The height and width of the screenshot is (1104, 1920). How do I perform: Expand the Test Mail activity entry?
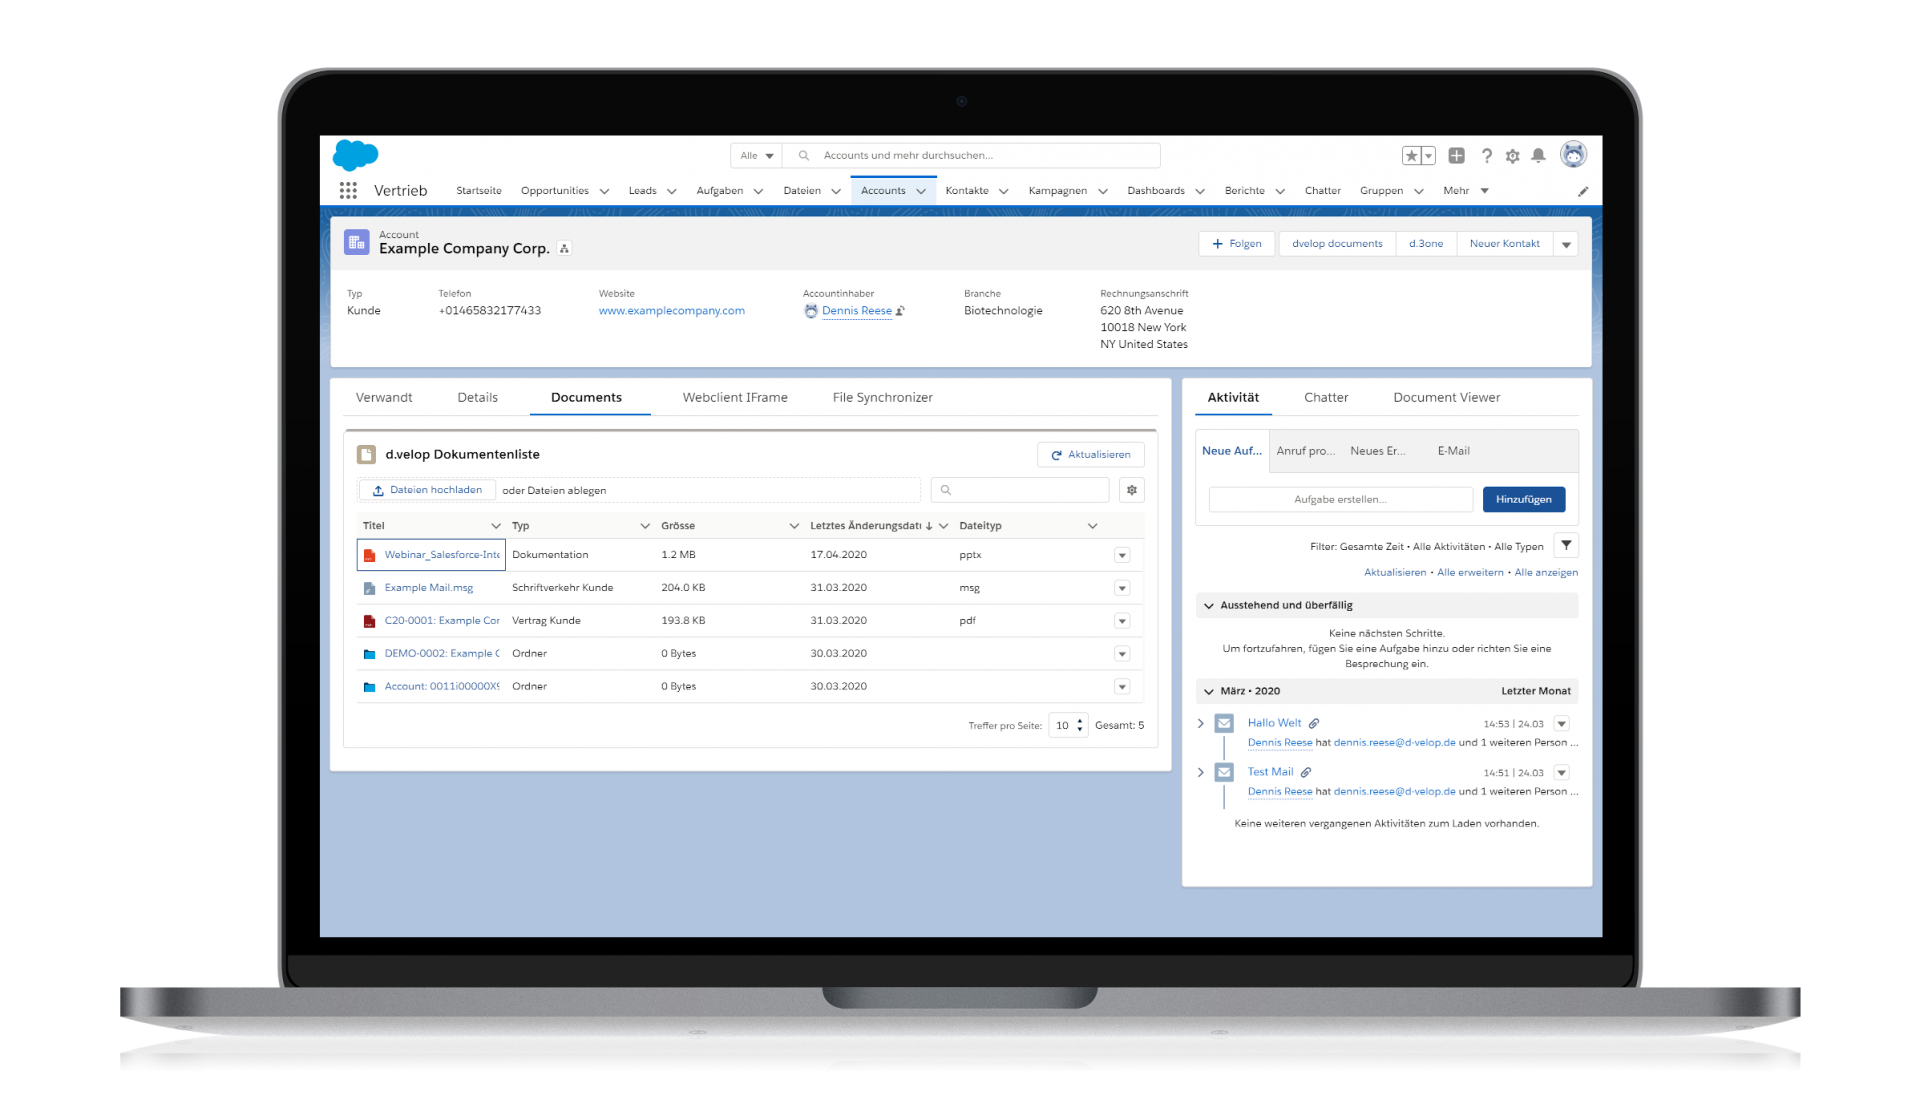[1201, 772]
